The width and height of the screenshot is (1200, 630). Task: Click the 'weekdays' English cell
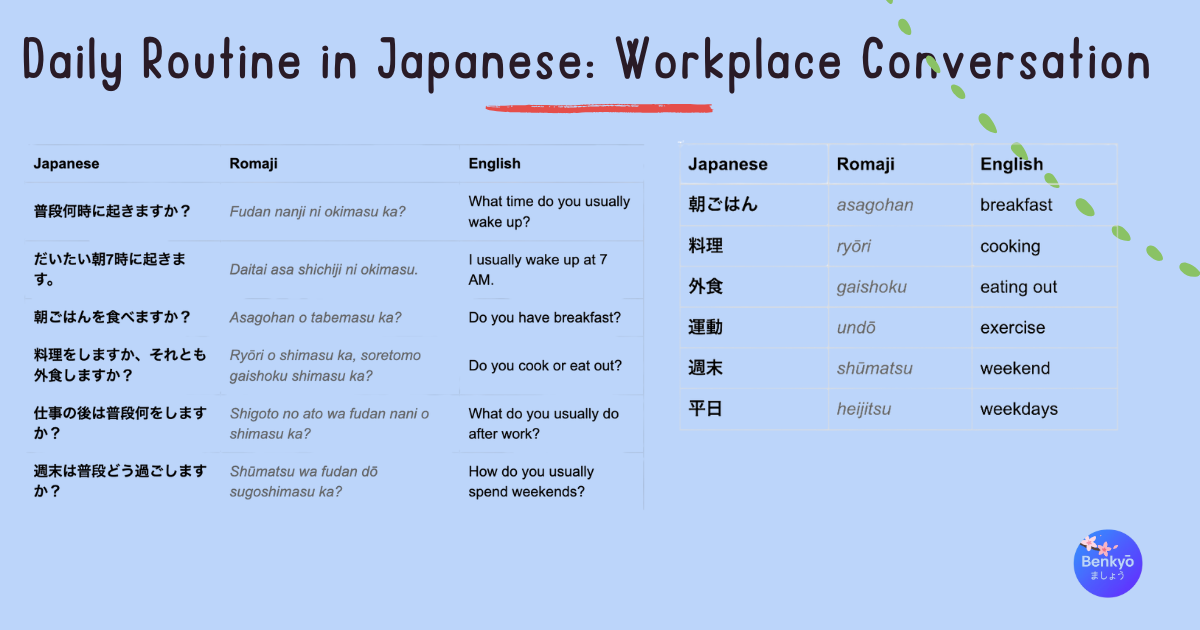click(1019, 409)
